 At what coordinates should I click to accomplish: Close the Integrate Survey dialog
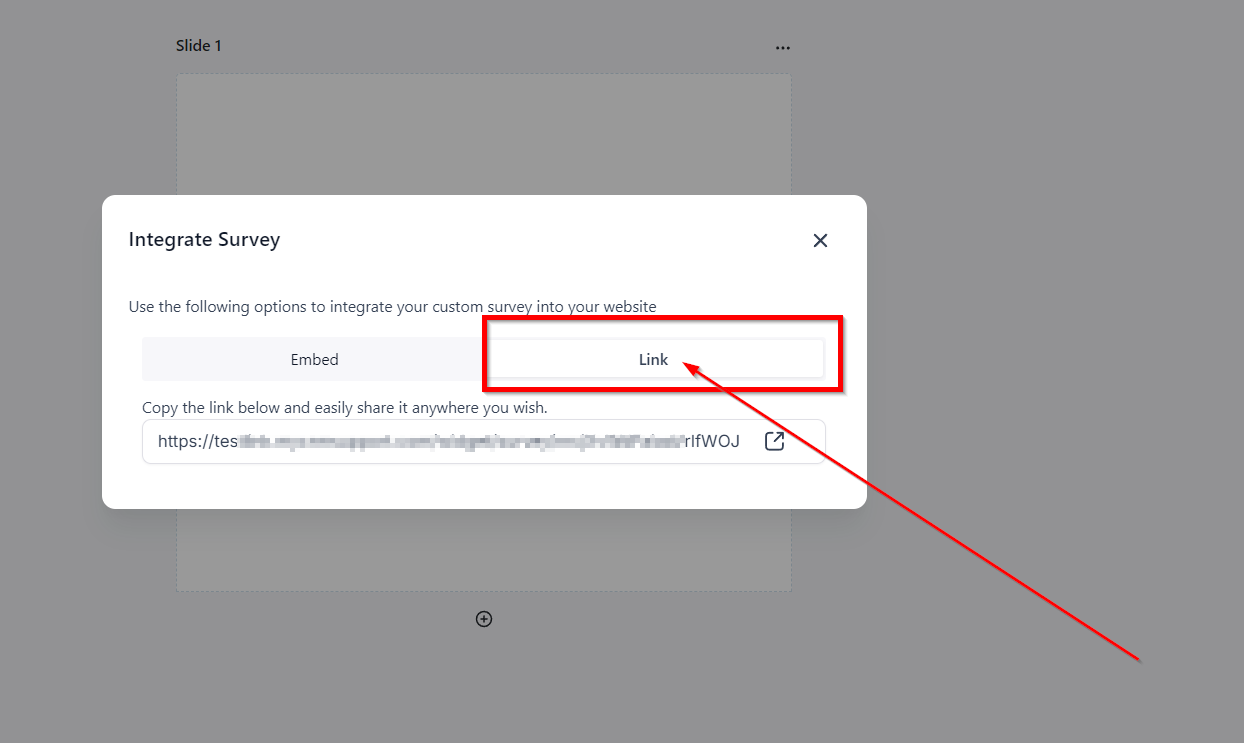(820, 240)
